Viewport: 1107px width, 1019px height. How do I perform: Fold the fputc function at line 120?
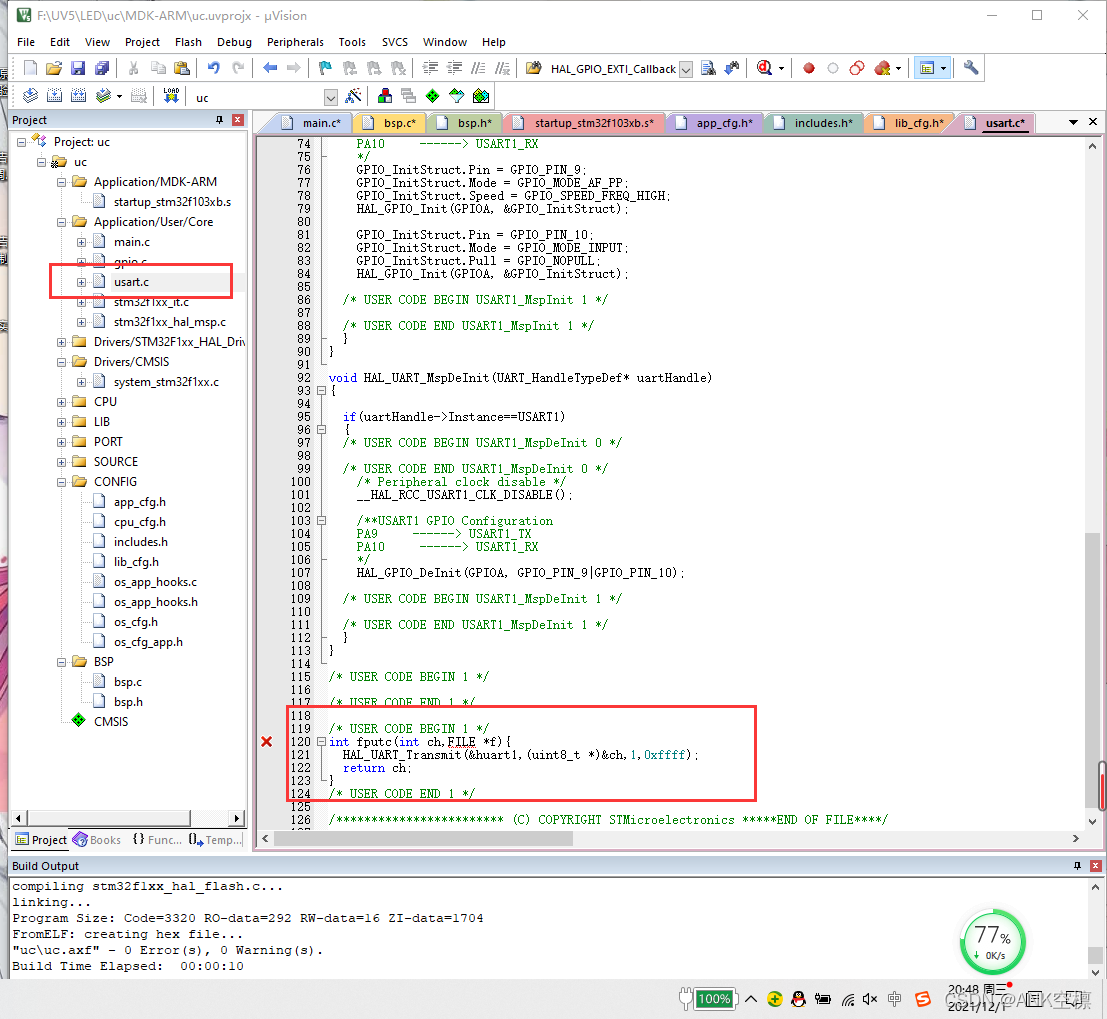coord(321,741)
